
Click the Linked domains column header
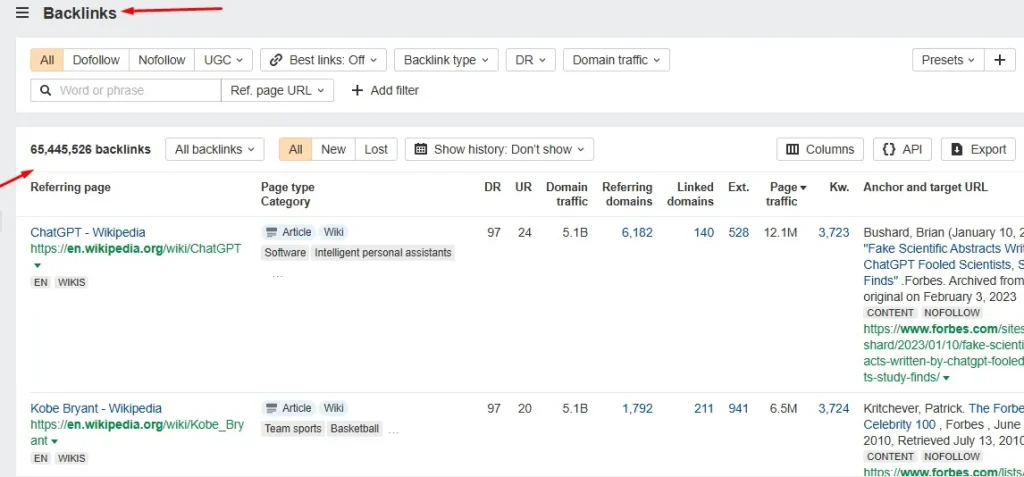click(690, 194)
